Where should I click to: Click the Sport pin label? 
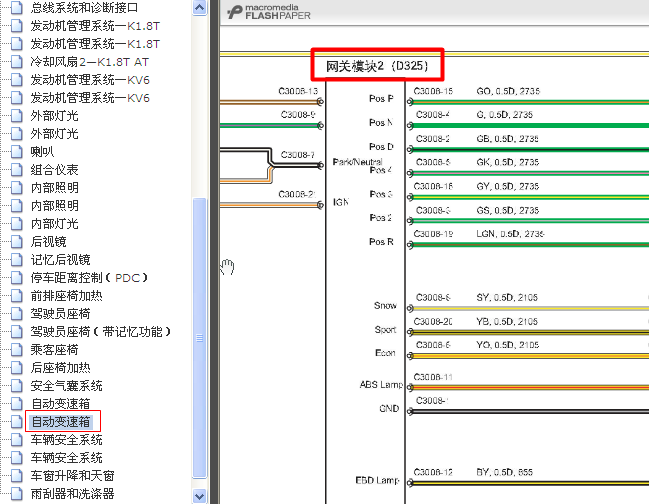tap(385, 329)
